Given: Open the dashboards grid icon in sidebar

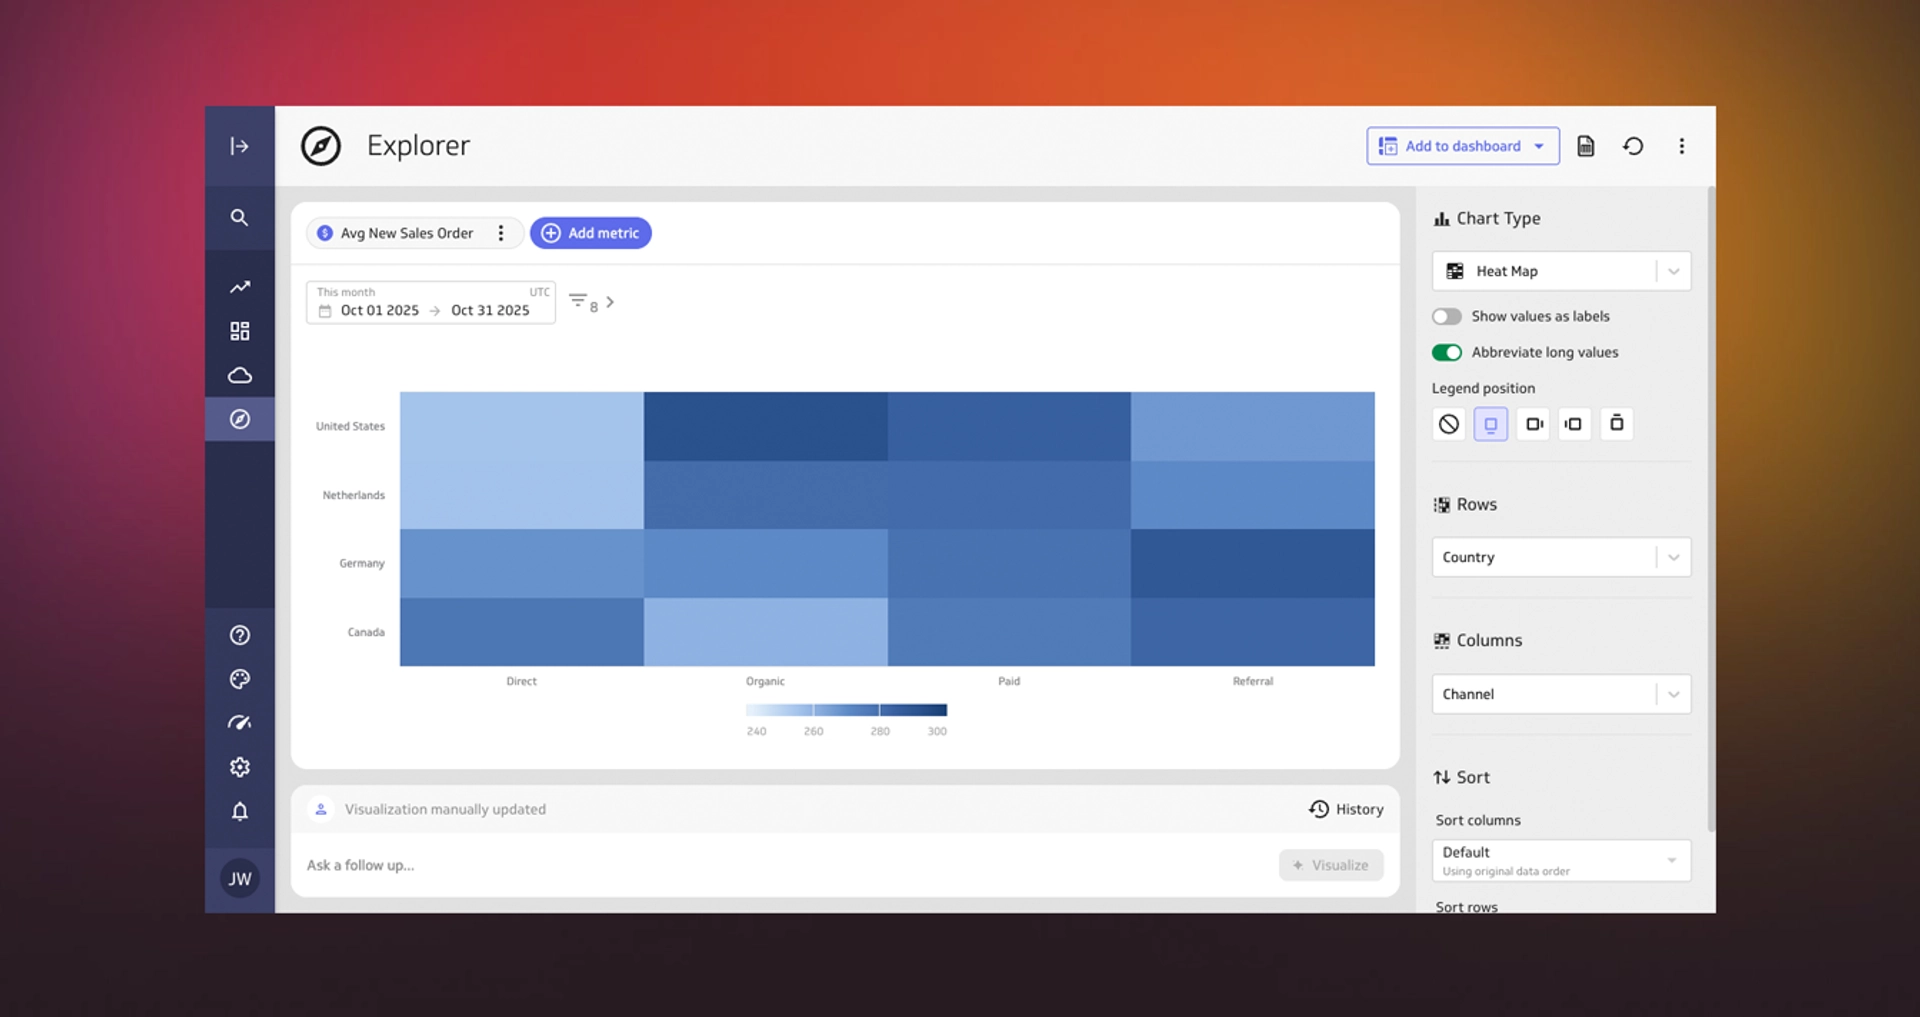Looking at the screenshot, I should 239,330.
